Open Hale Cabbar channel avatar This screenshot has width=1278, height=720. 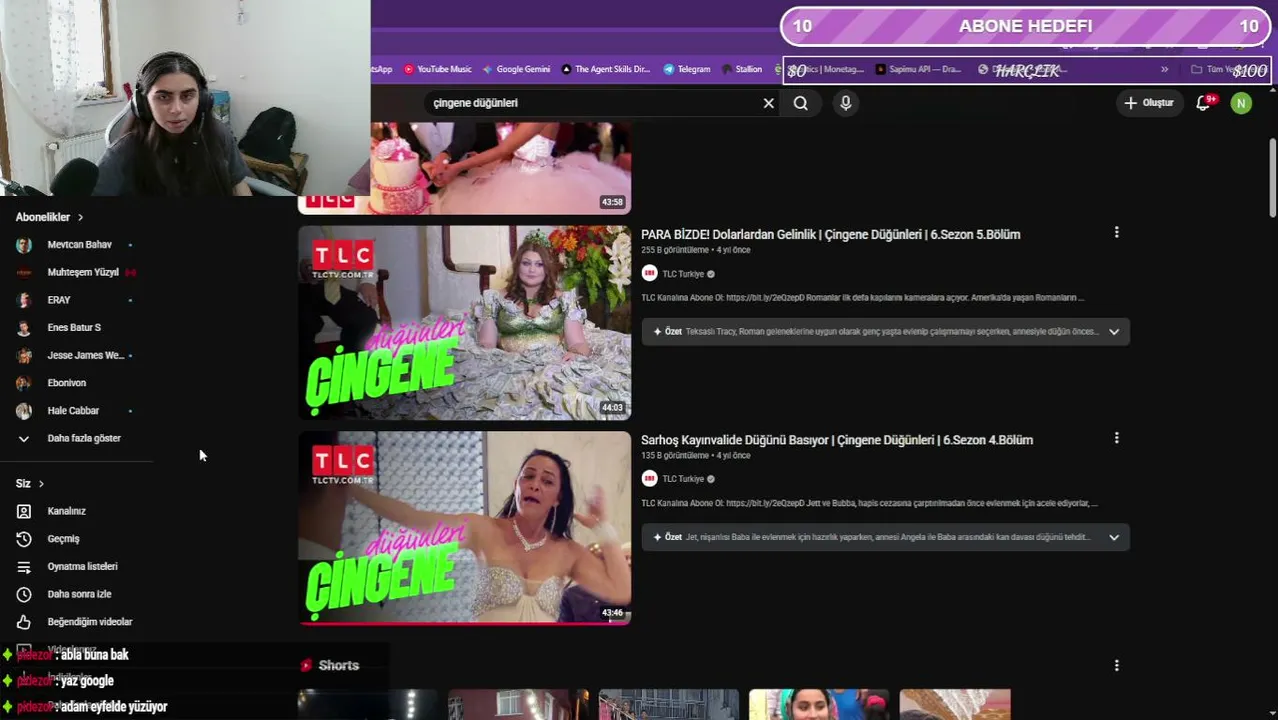[x=24, y=411]
